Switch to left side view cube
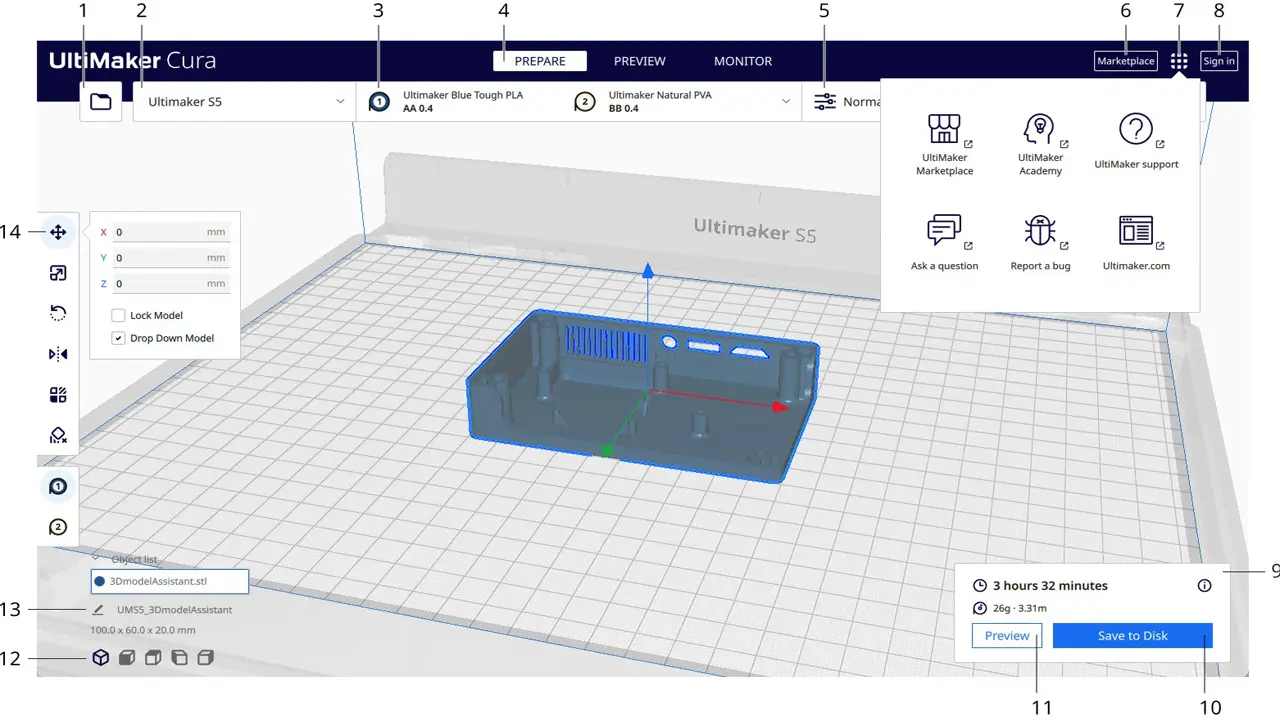This screenshot has width=1280, height=720. point(179,658)
